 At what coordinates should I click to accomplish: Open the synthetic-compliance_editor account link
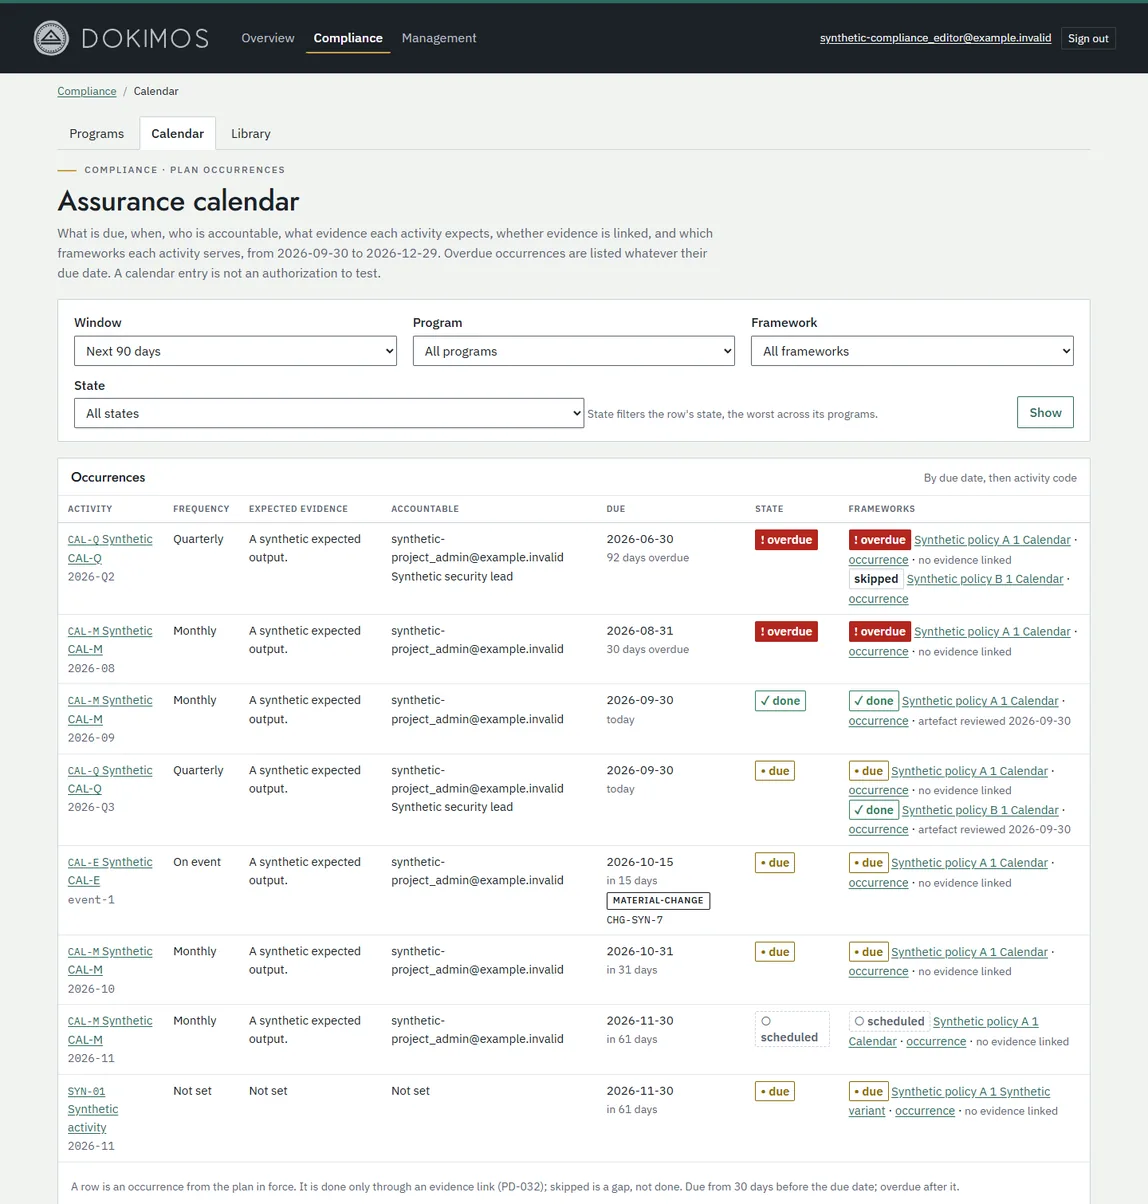coord(935,38)
